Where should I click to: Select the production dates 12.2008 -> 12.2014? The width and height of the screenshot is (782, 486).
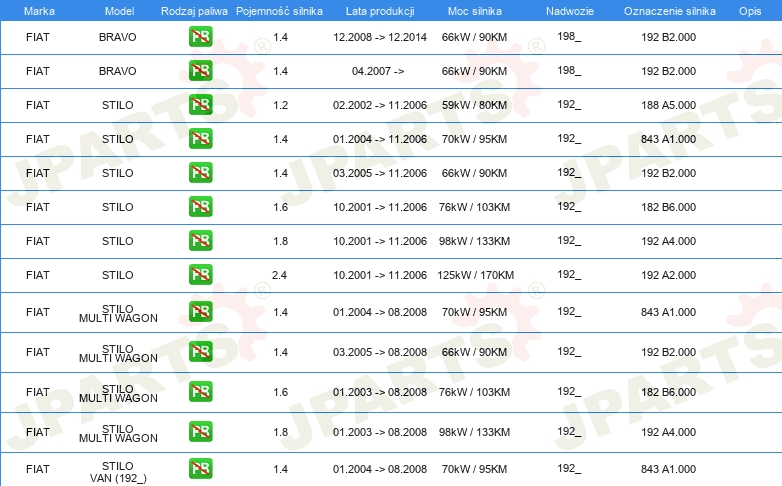click(380, 37)
